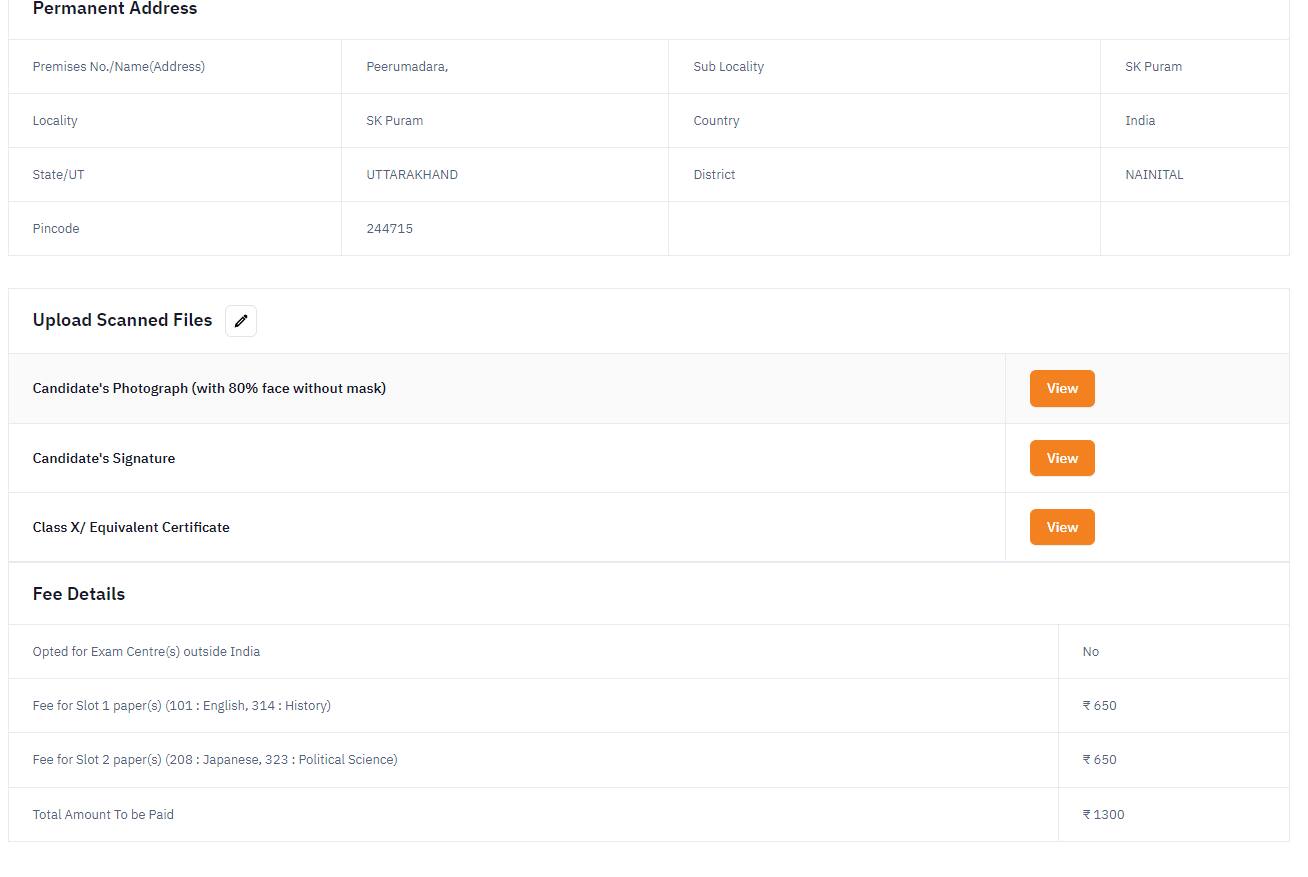Click the Sub Locality field label

click(728, 67)
